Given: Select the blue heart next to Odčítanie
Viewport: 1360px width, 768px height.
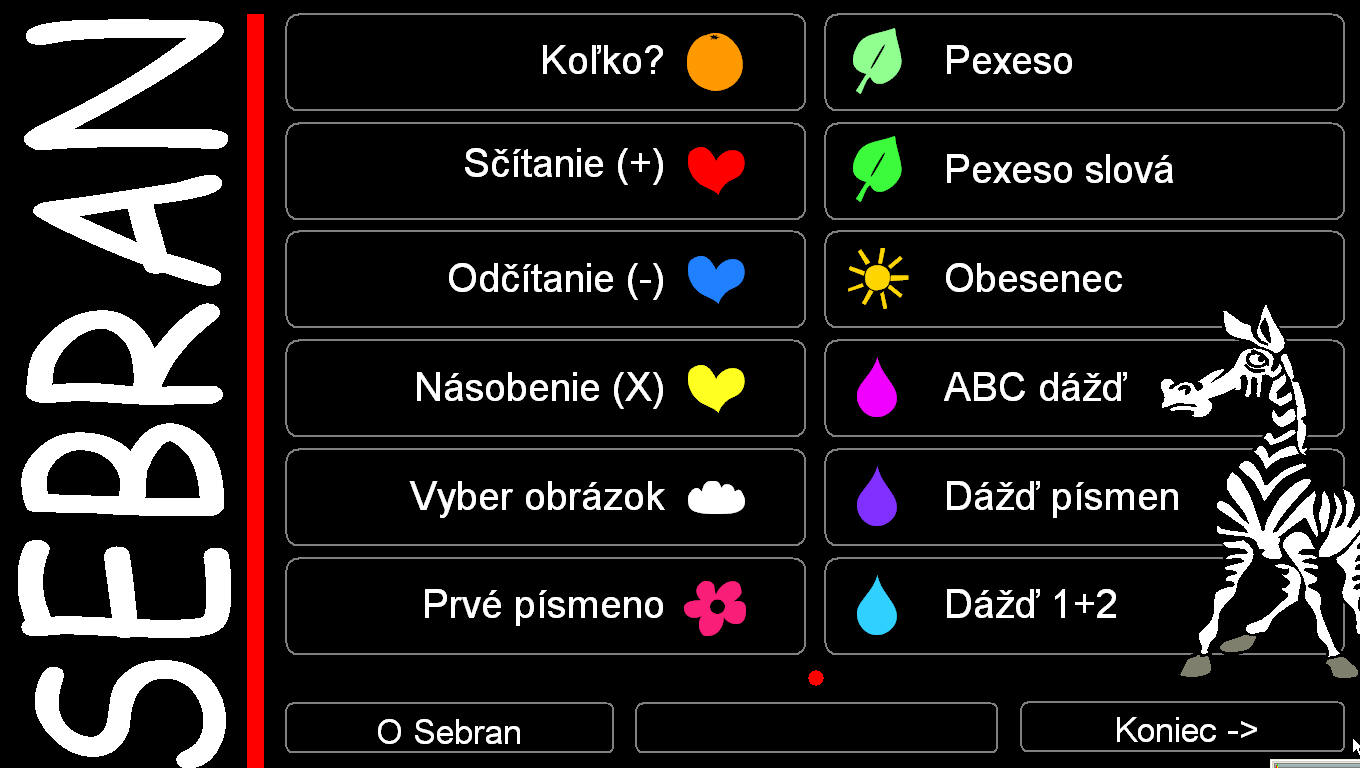Looking at the screenshot, I should (716, 279).
